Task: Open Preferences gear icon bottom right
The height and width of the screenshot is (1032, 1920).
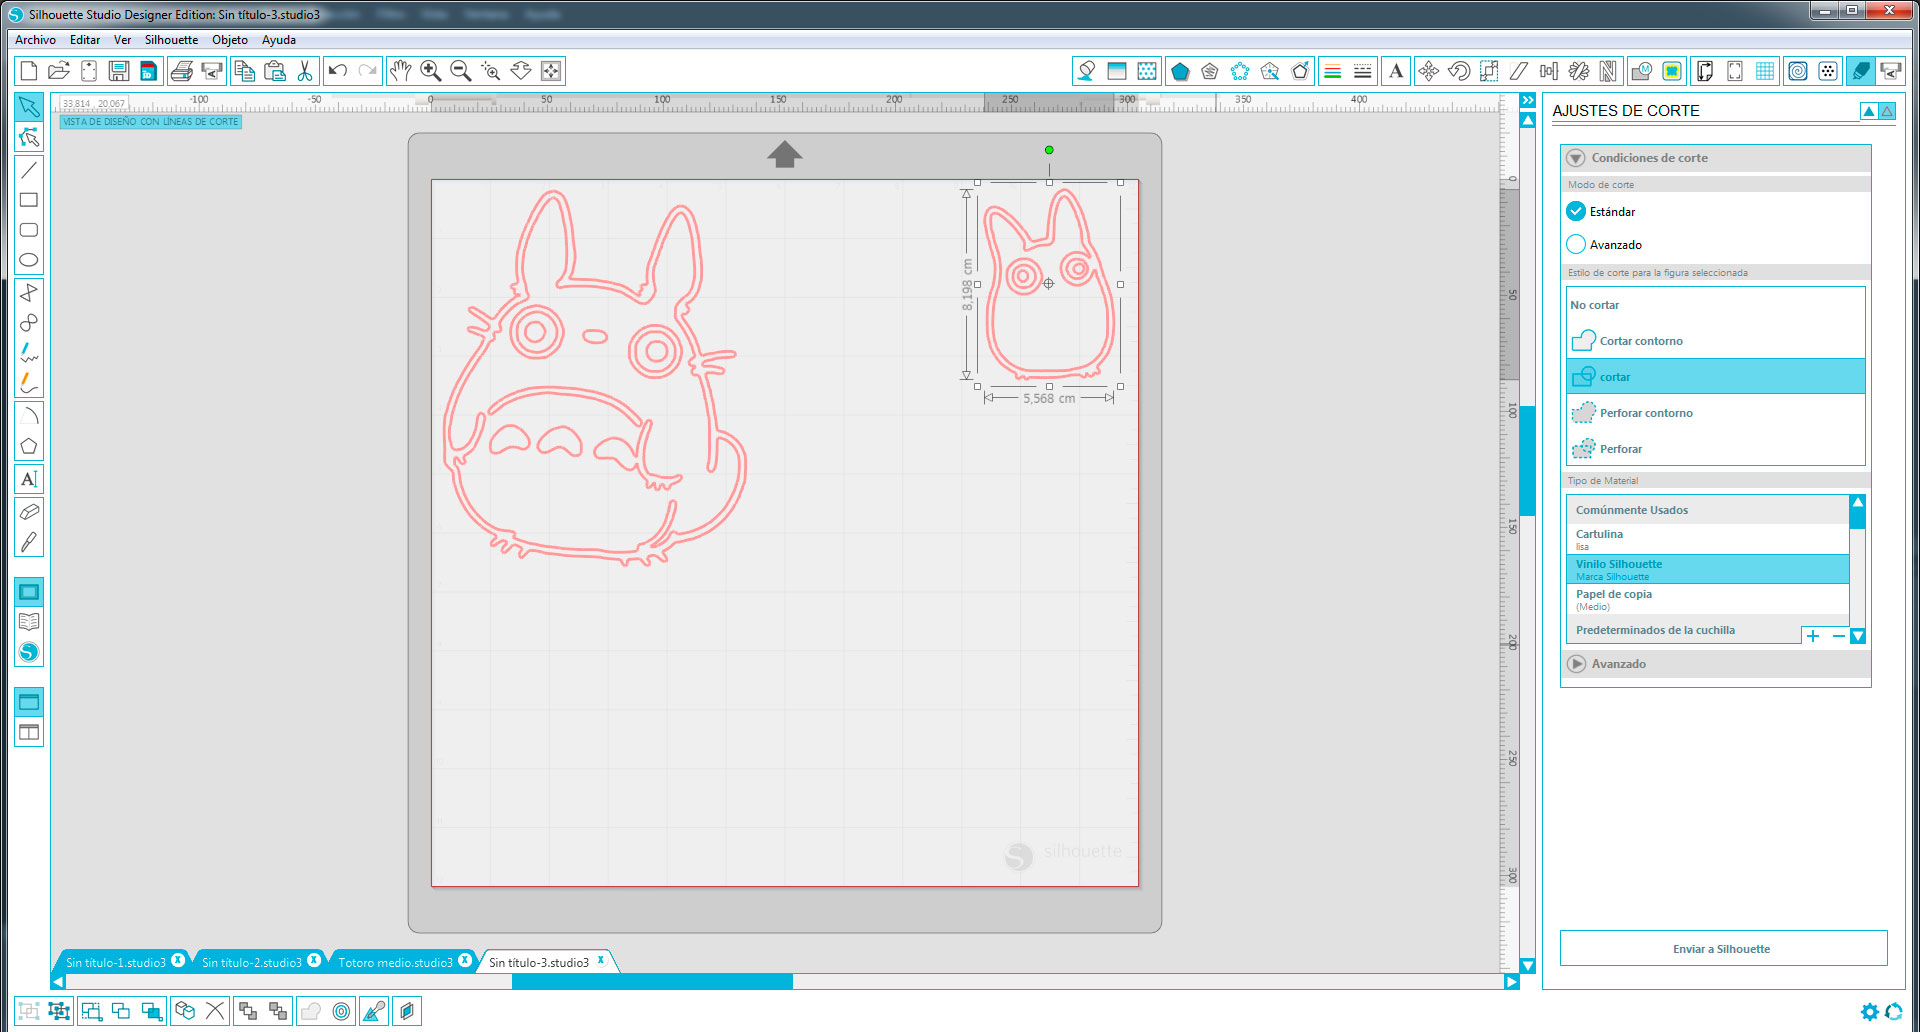Action: tap(1869, 1012)
